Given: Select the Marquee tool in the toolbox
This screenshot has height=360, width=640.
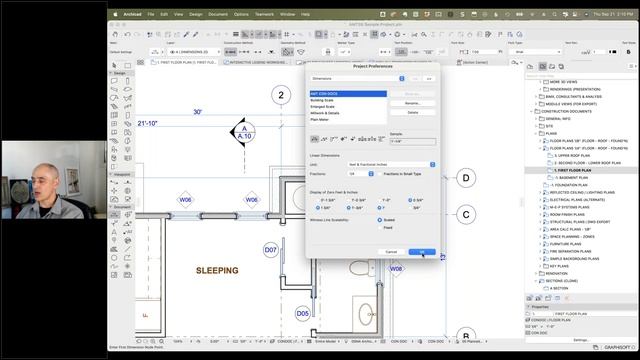Looking at the screenshot, I should pyautogui.click(x=128, y=65).
